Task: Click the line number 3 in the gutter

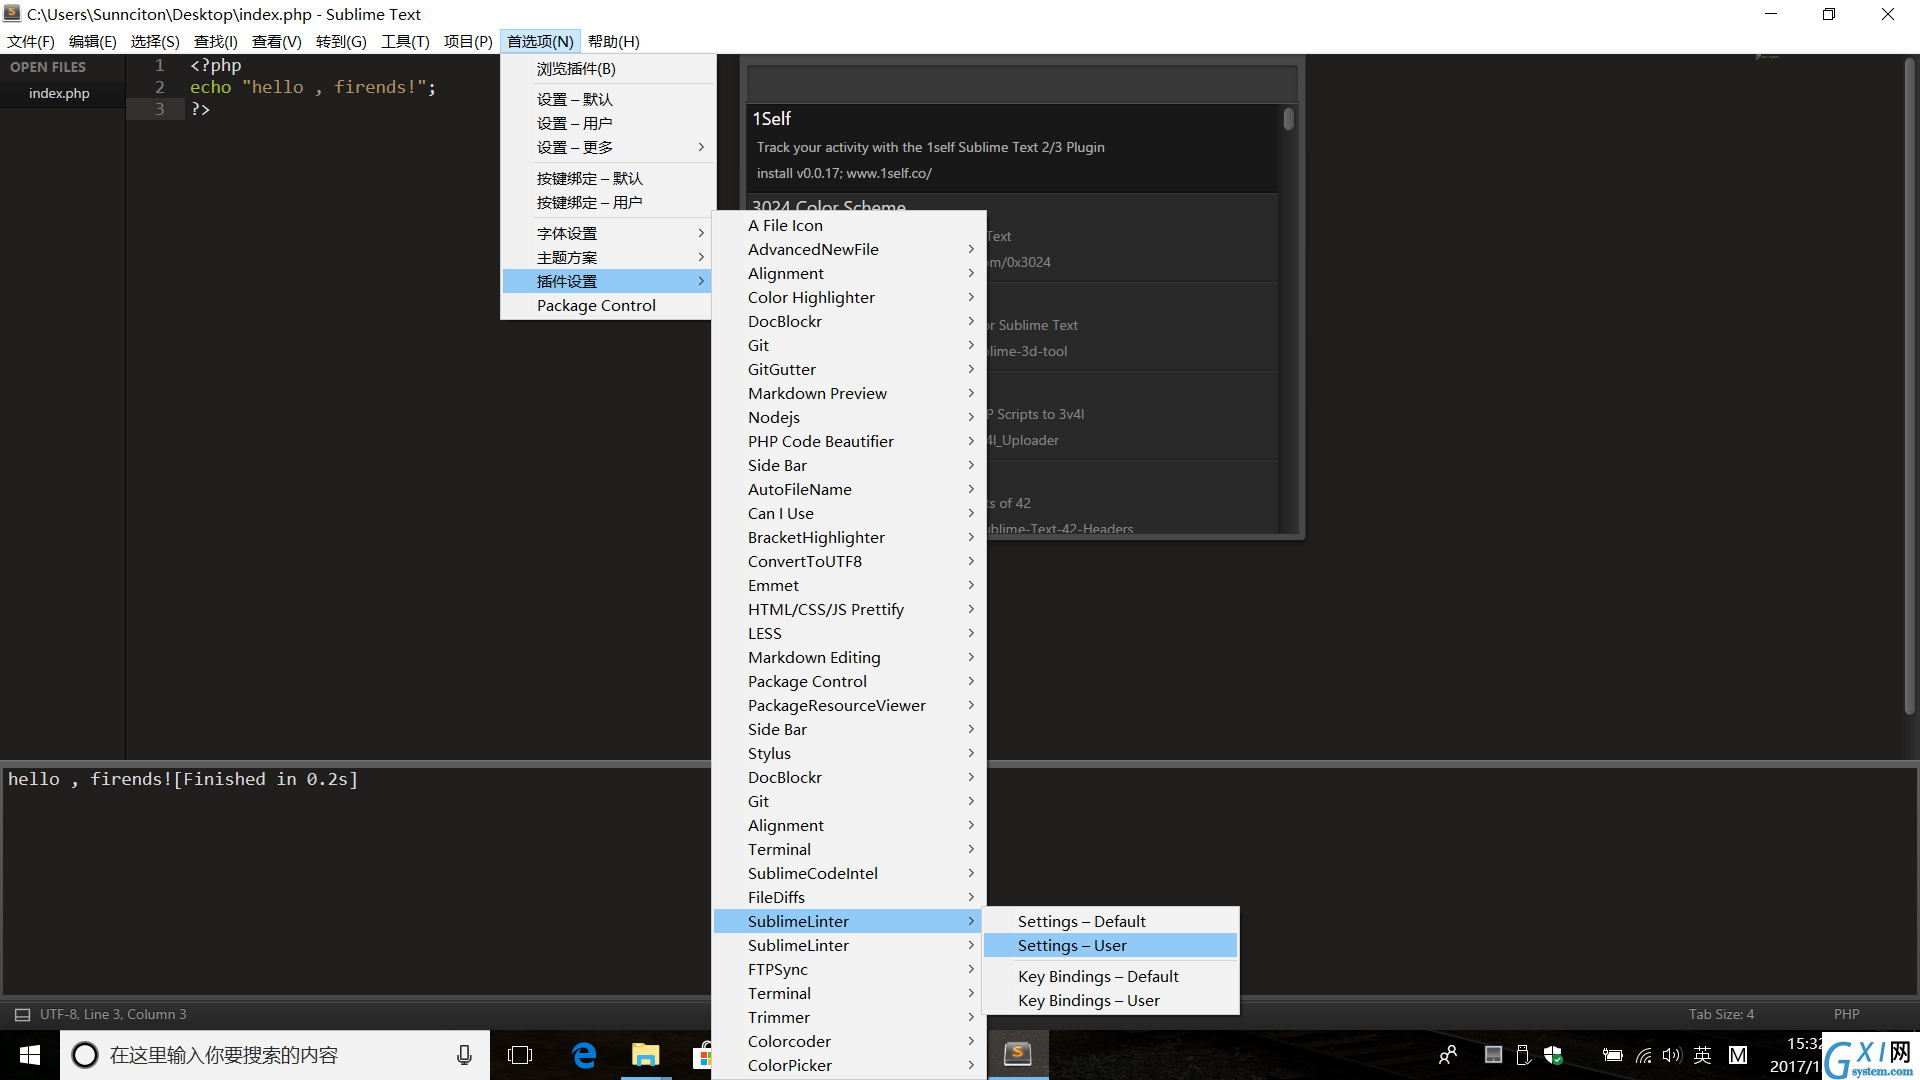Action: coord(159,109)
